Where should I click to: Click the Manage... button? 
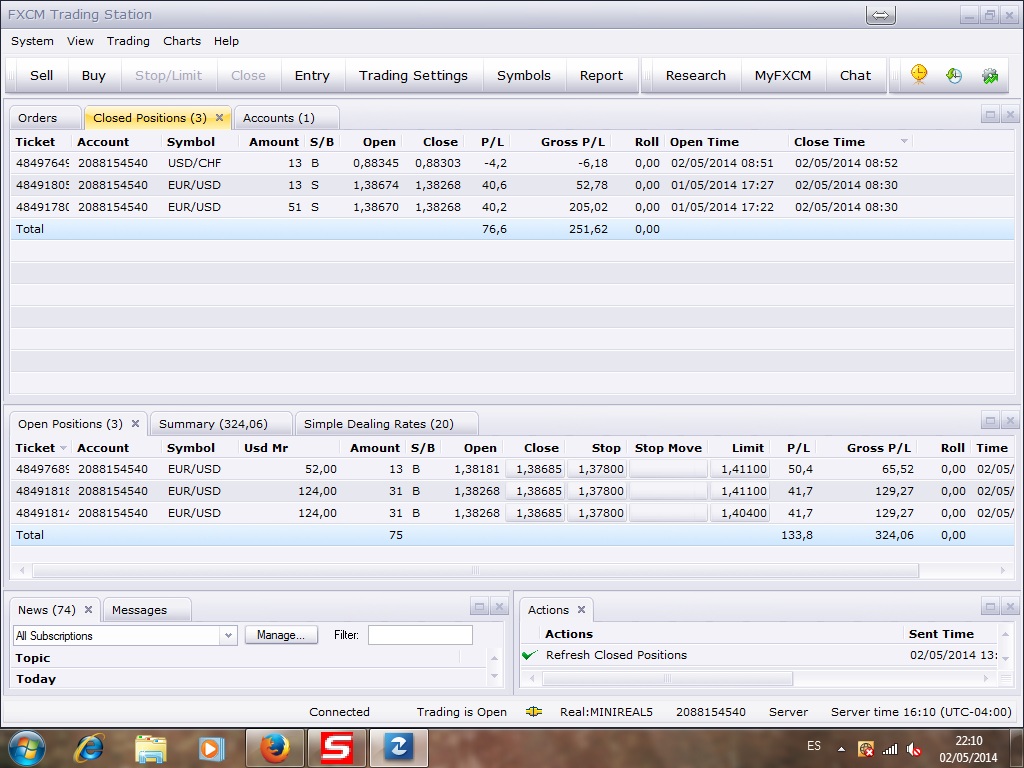pos(281,635)
